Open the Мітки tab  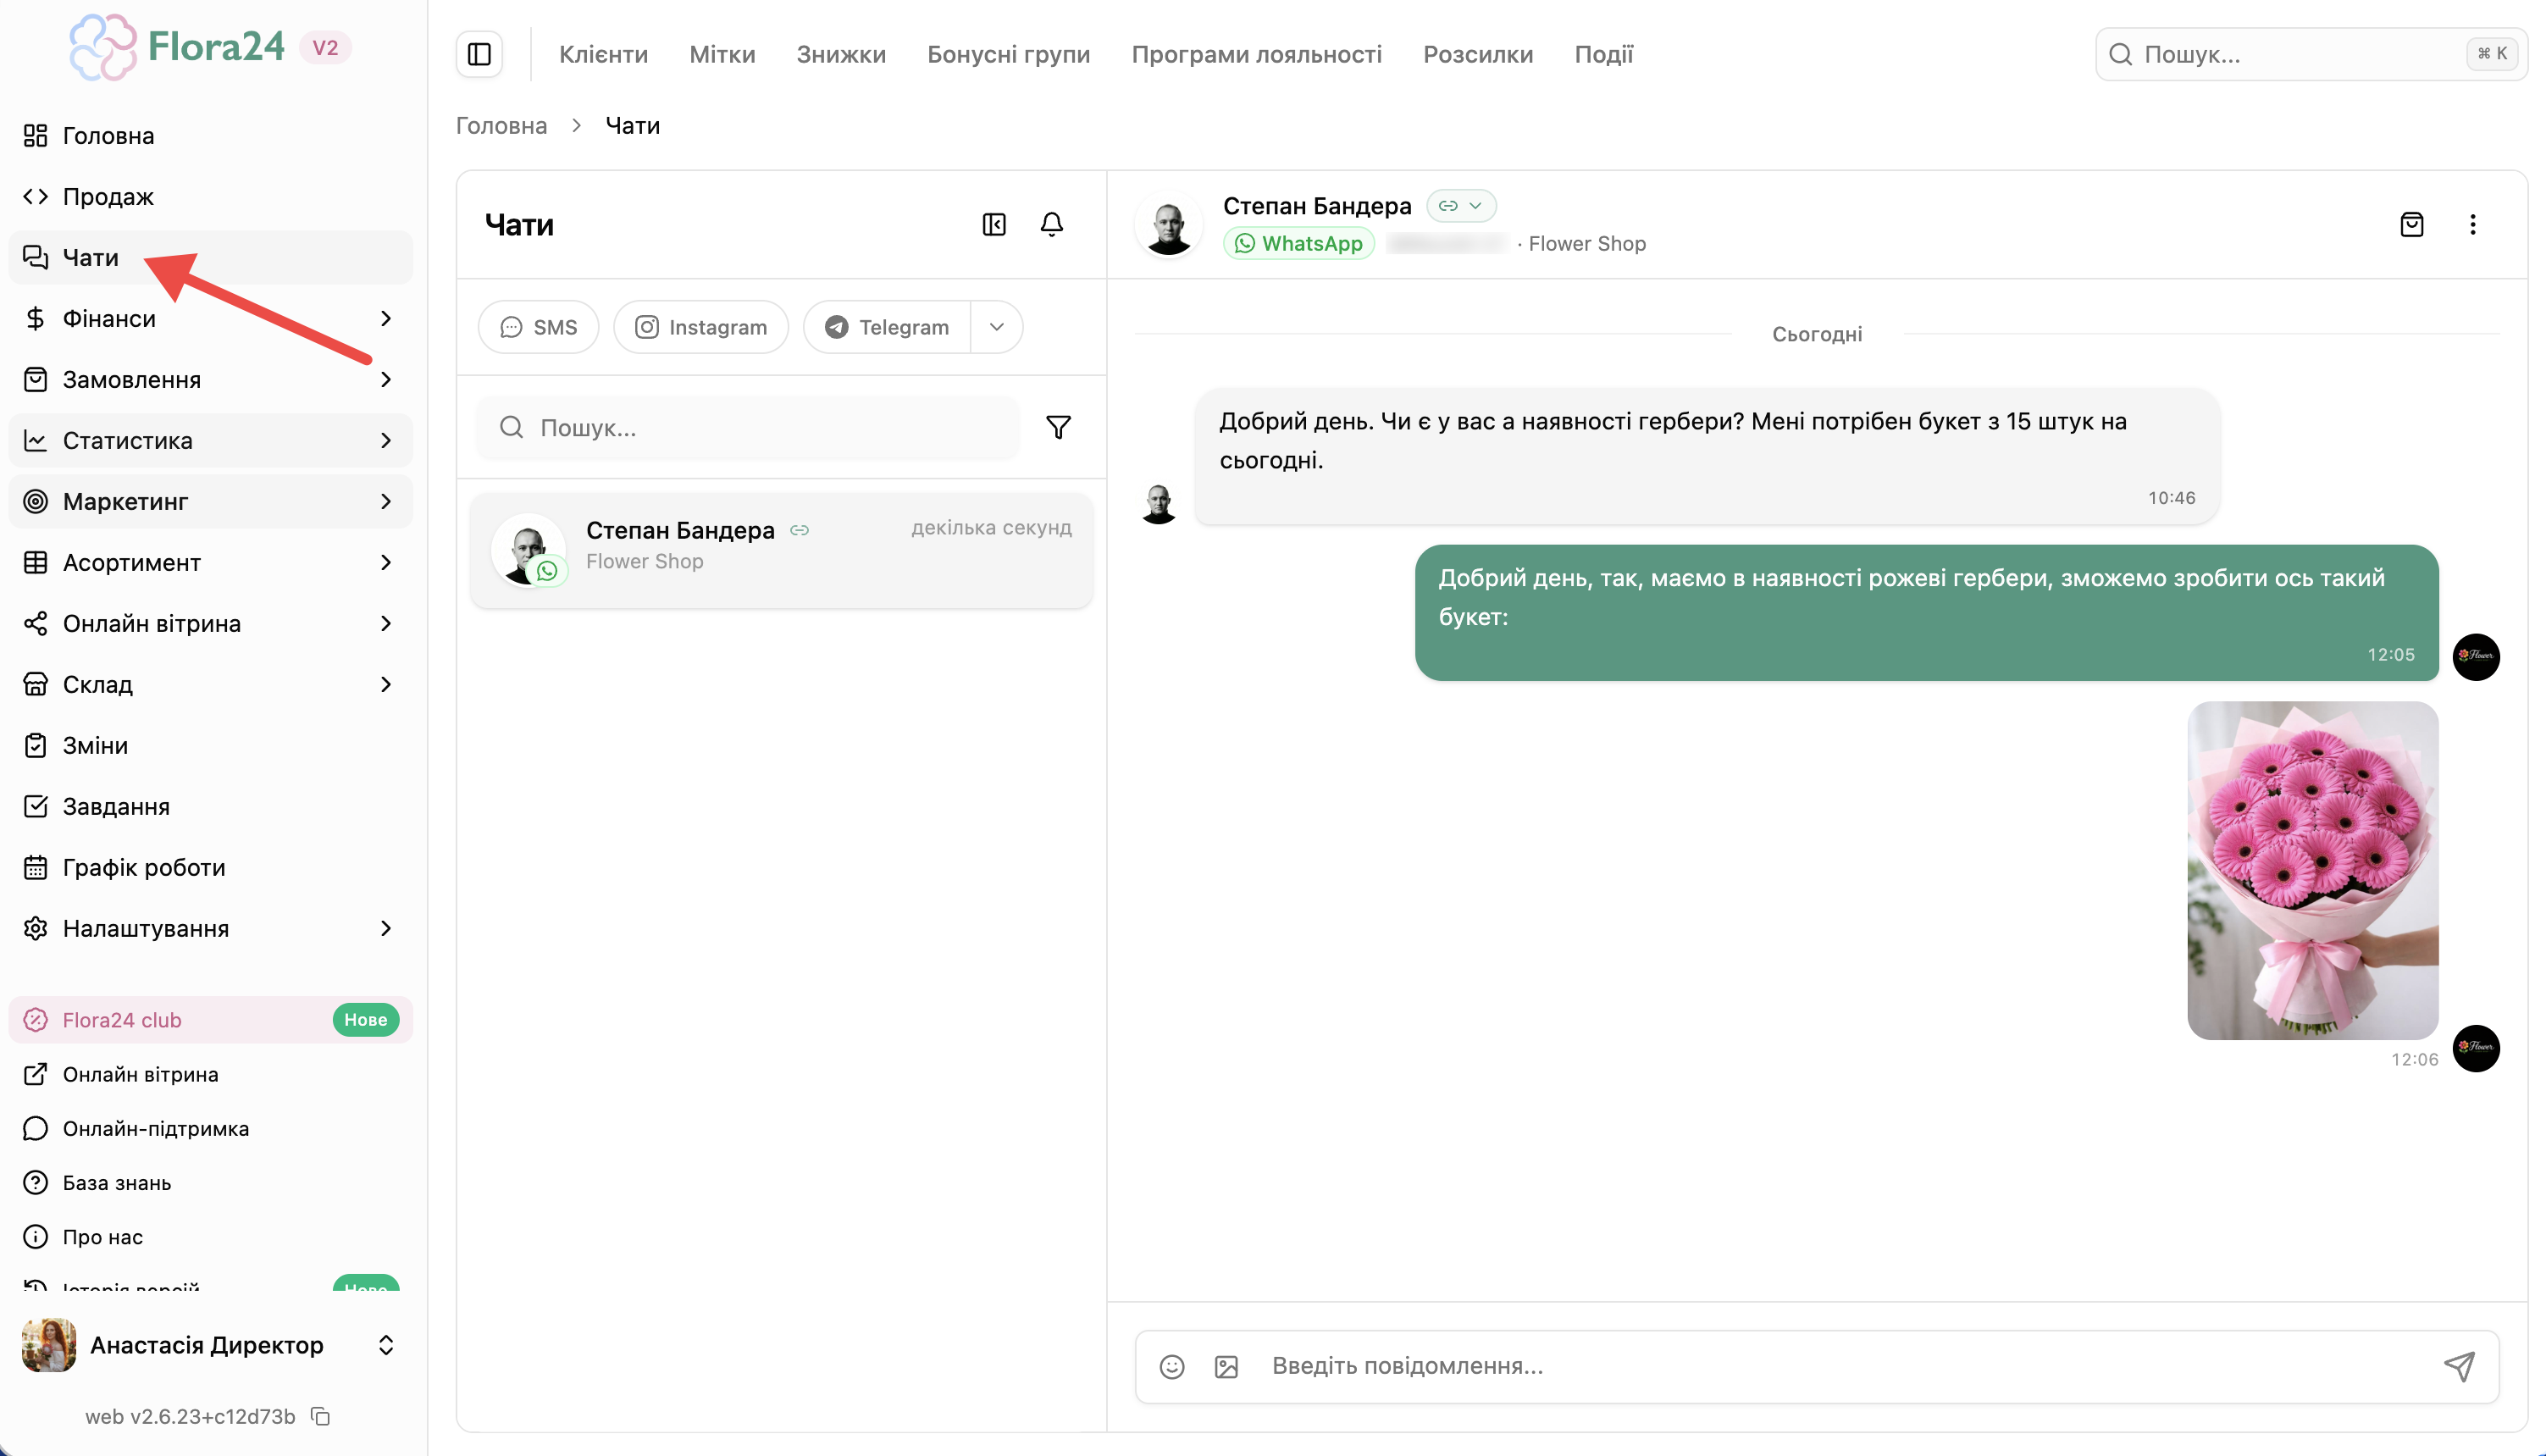(722, 54)
